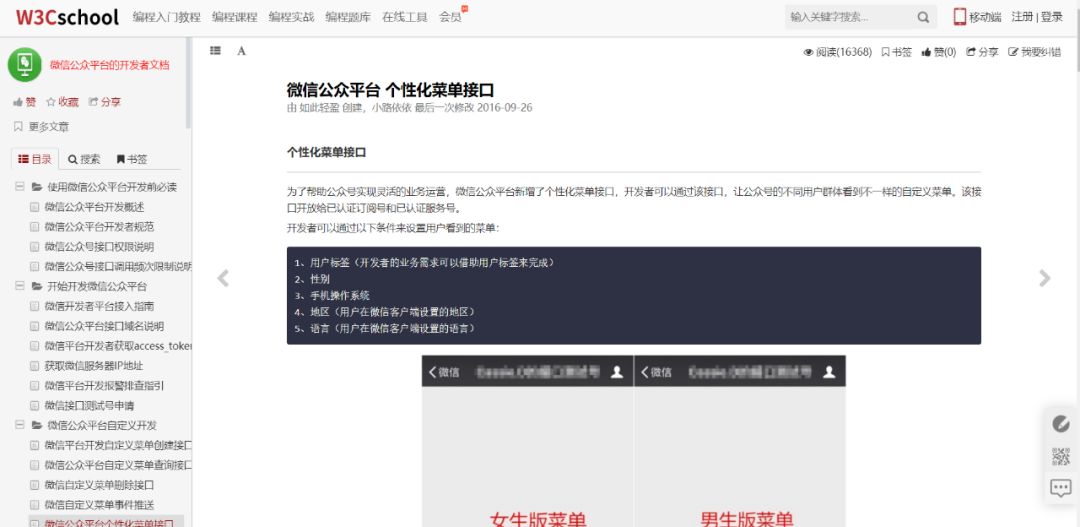Click the search magnifier icon in header
Image resolution: width=1080 pixels, height=527 pixels.
[x=922, y=17]
